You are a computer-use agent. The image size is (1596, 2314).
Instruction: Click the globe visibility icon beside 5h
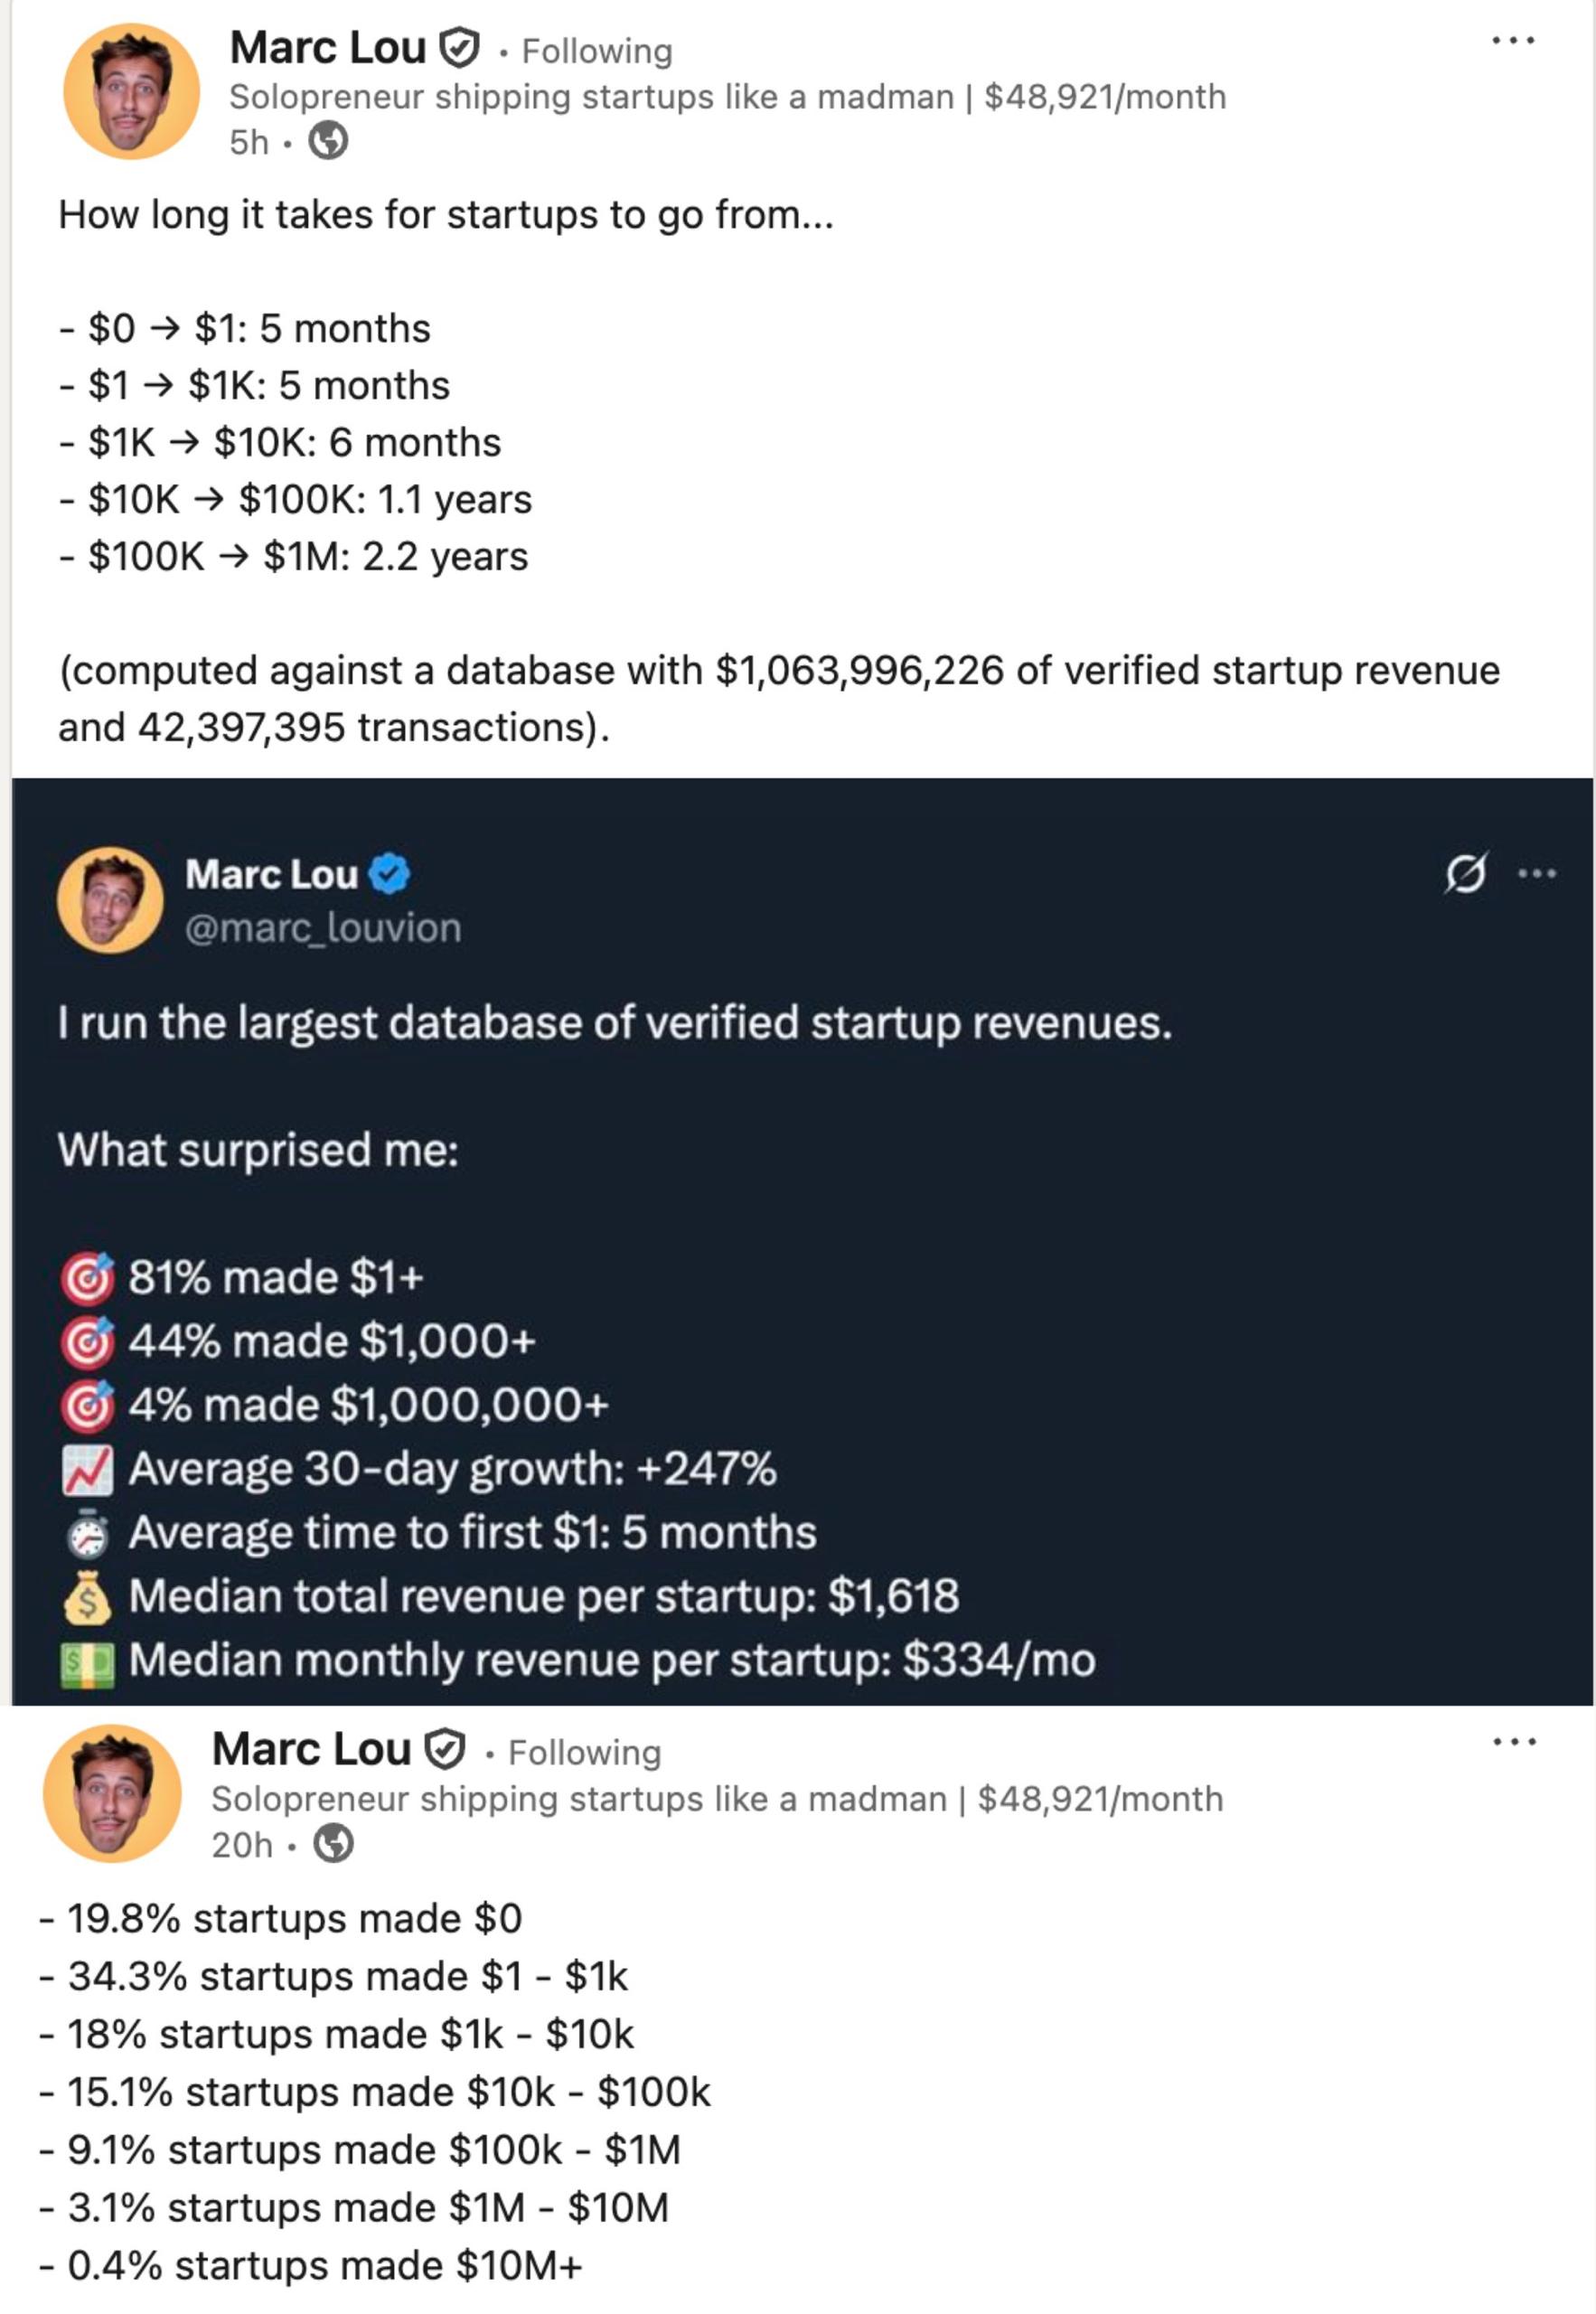[328, 141]
